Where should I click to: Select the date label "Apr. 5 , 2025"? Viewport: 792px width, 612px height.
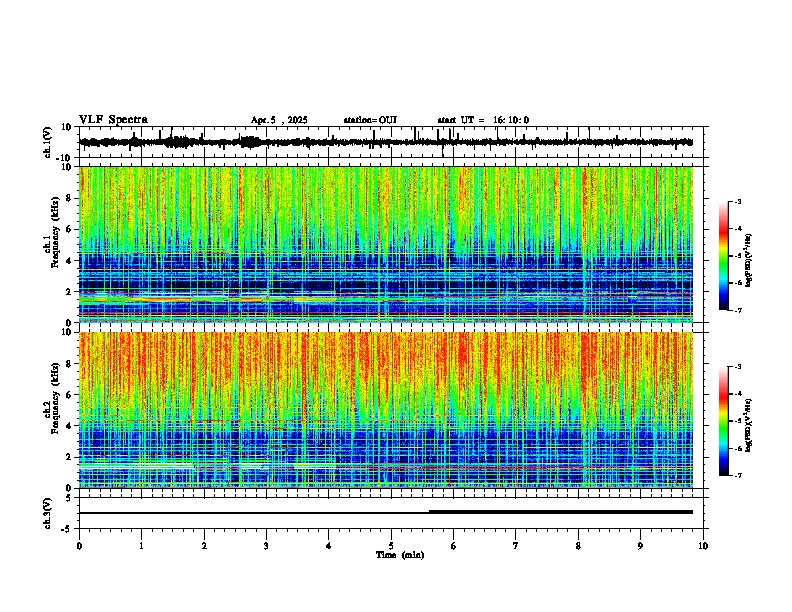[279, 120]
